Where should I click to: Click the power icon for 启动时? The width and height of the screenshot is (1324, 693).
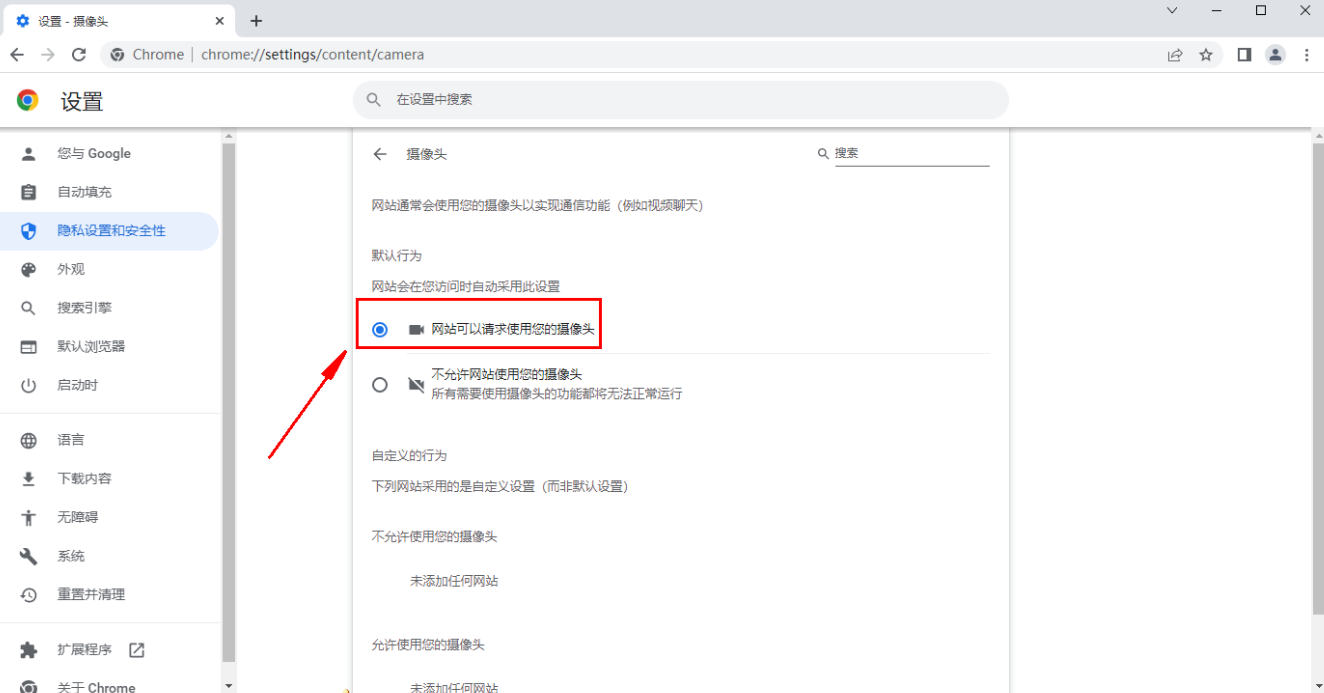(28, 385)
